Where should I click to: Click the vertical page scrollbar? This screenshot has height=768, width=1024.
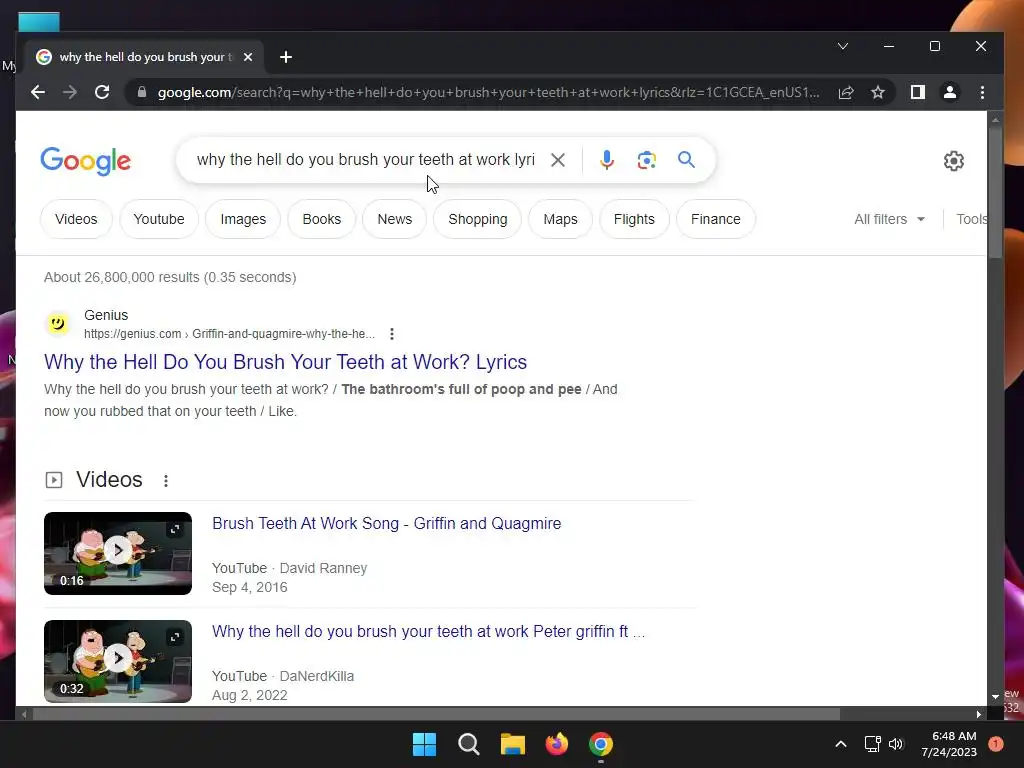(995, 193)
